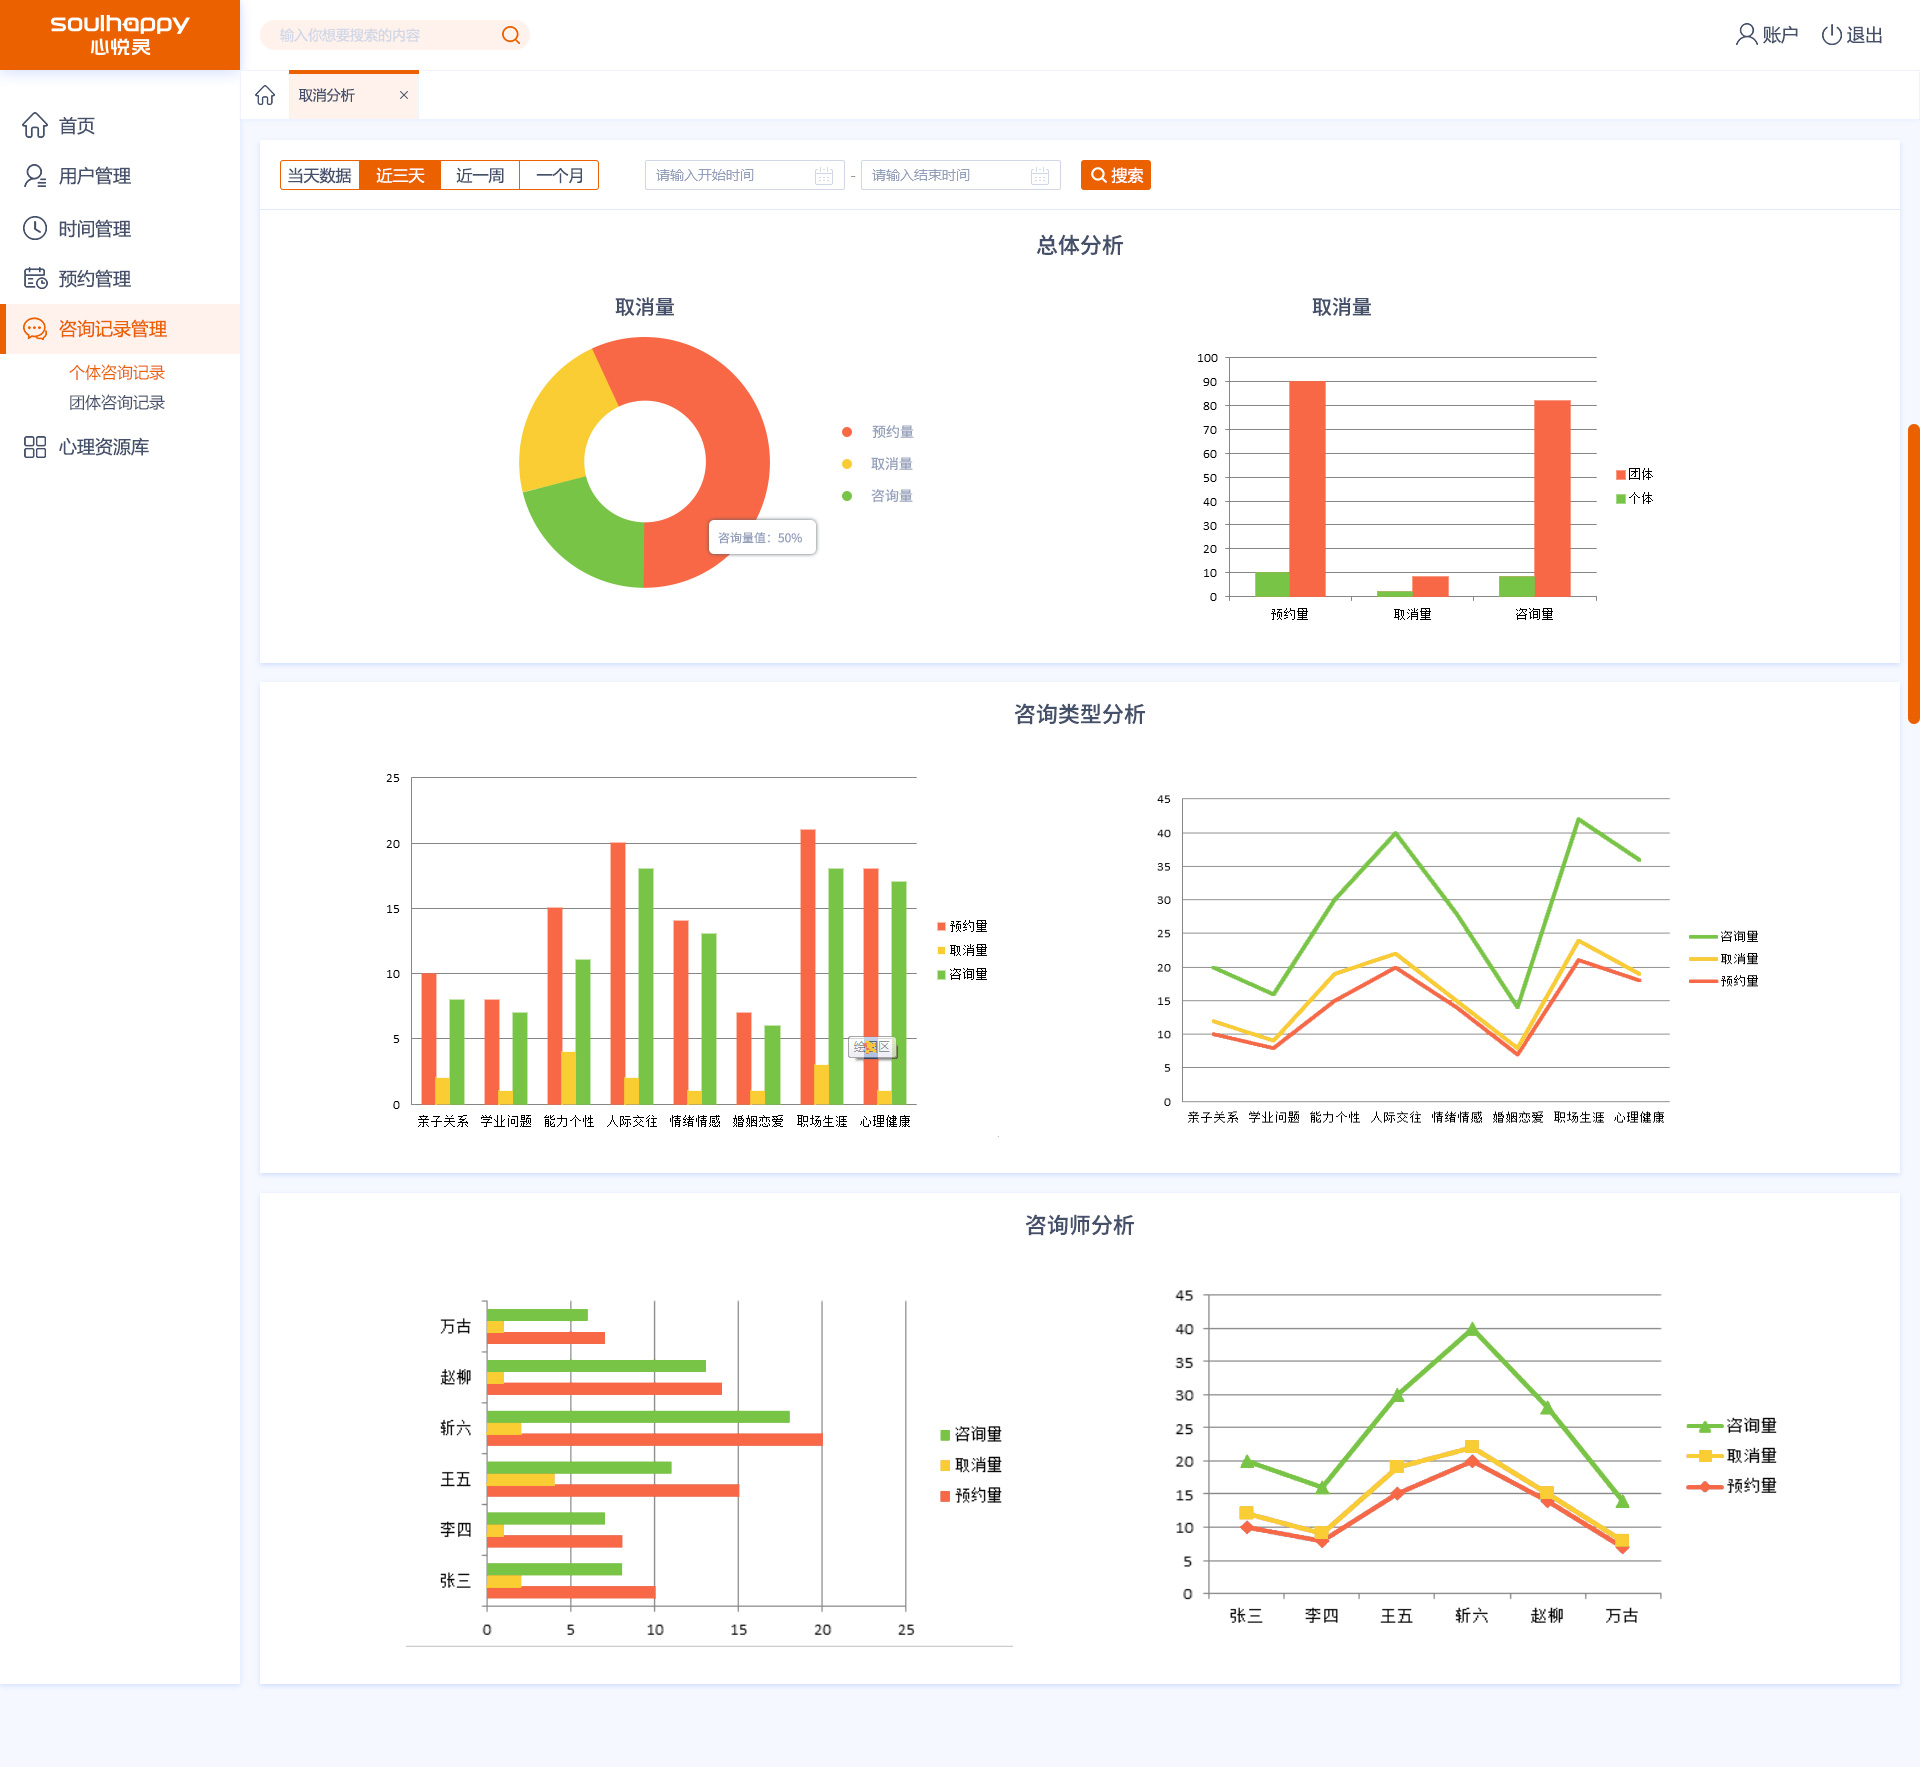1920x1767 pixels.
Task: Click the orange 搜索 button
Action: (1116, 176)
